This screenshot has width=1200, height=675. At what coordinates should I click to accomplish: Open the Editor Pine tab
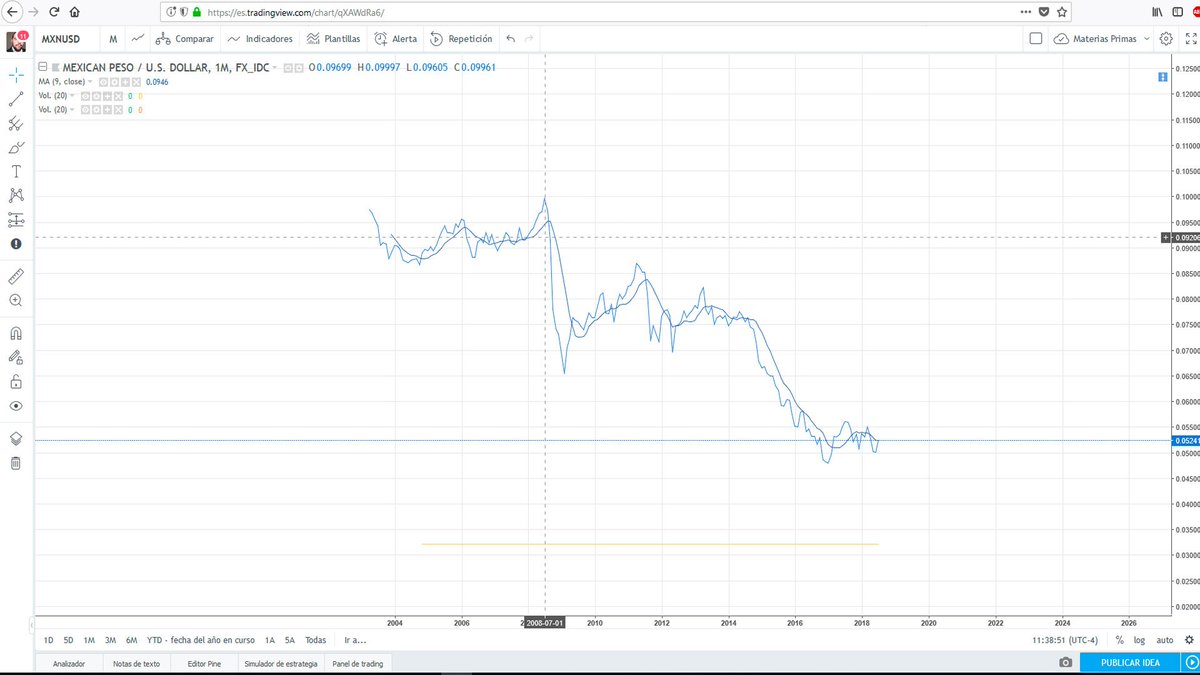(x=204, y=663)
